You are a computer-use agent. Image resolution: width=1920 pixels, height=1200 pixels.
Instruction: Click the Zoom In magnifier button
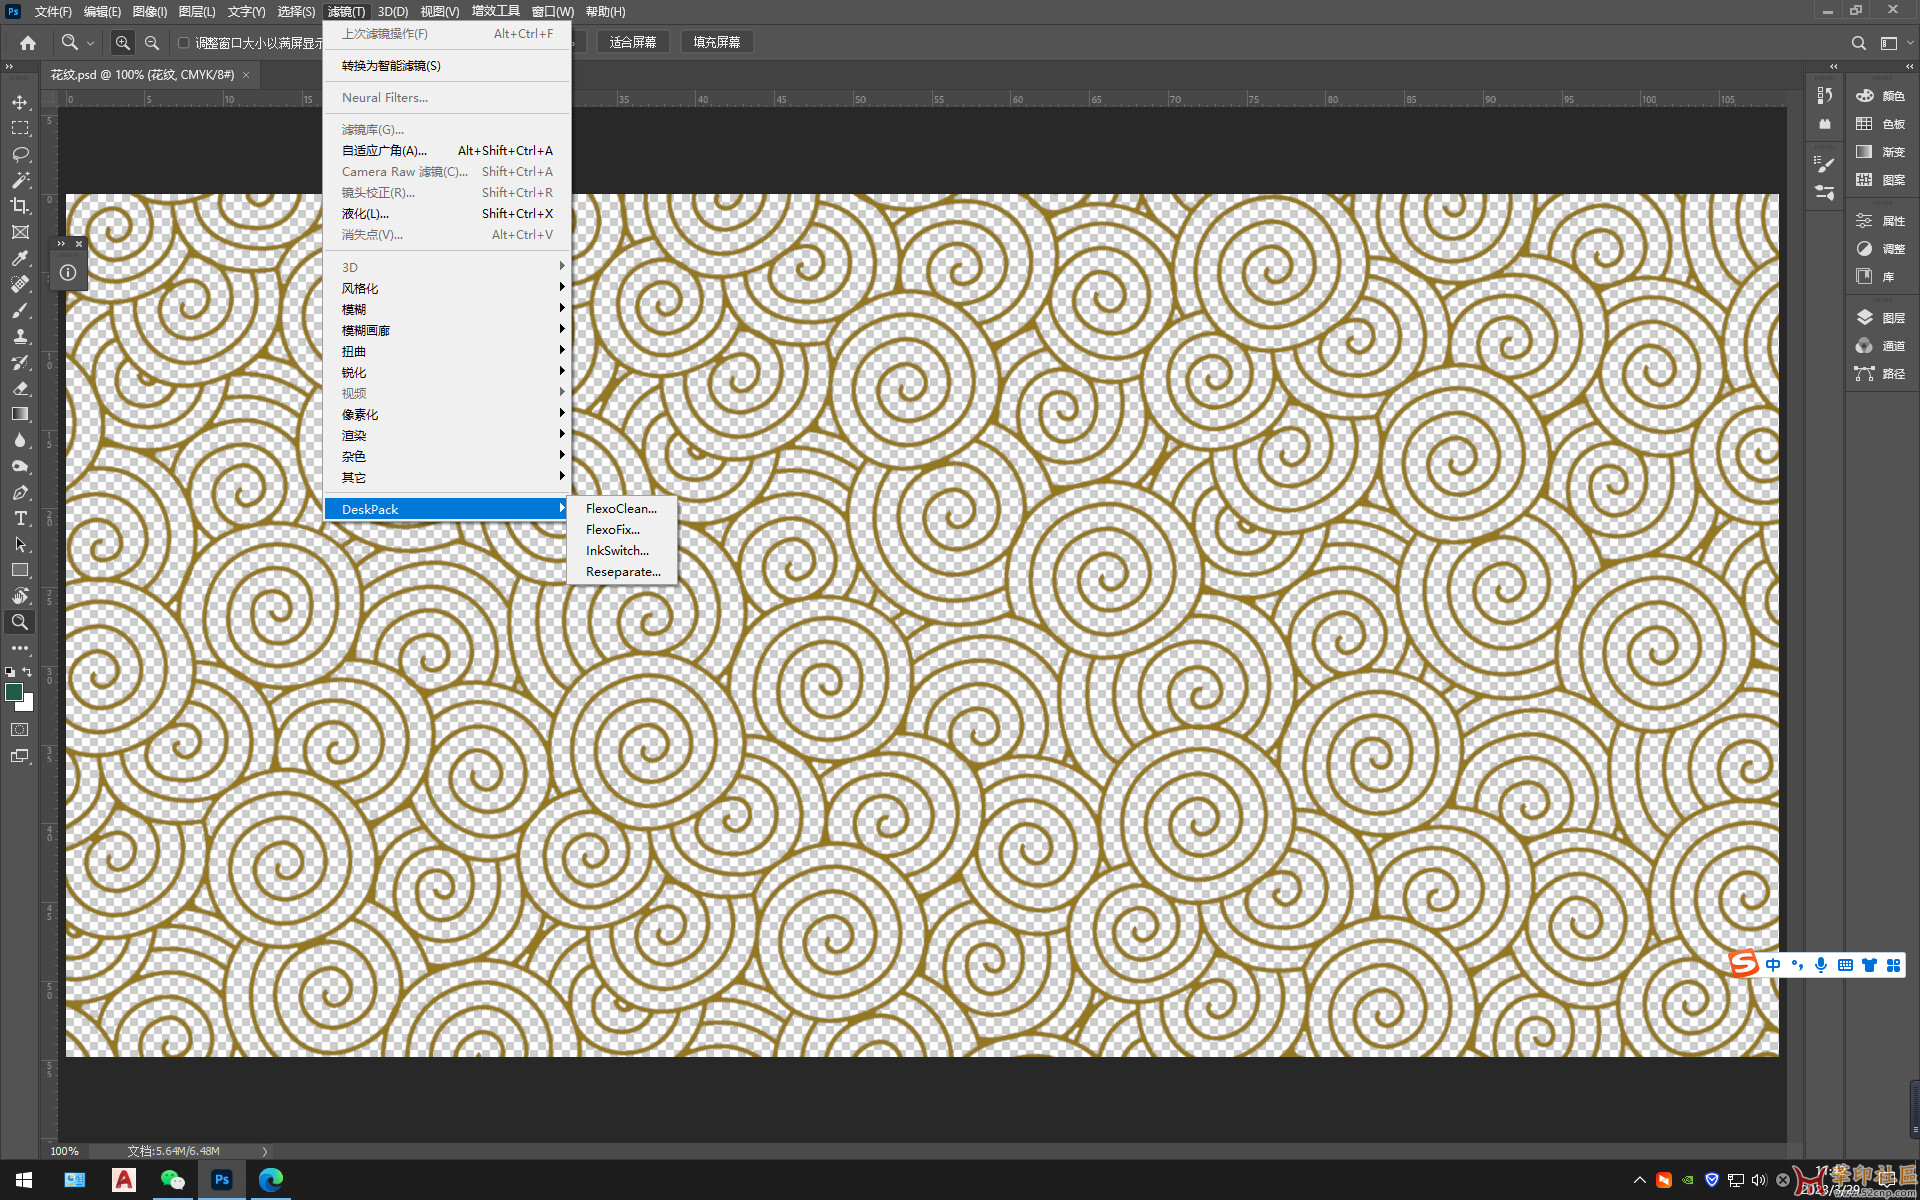[123, 43]
